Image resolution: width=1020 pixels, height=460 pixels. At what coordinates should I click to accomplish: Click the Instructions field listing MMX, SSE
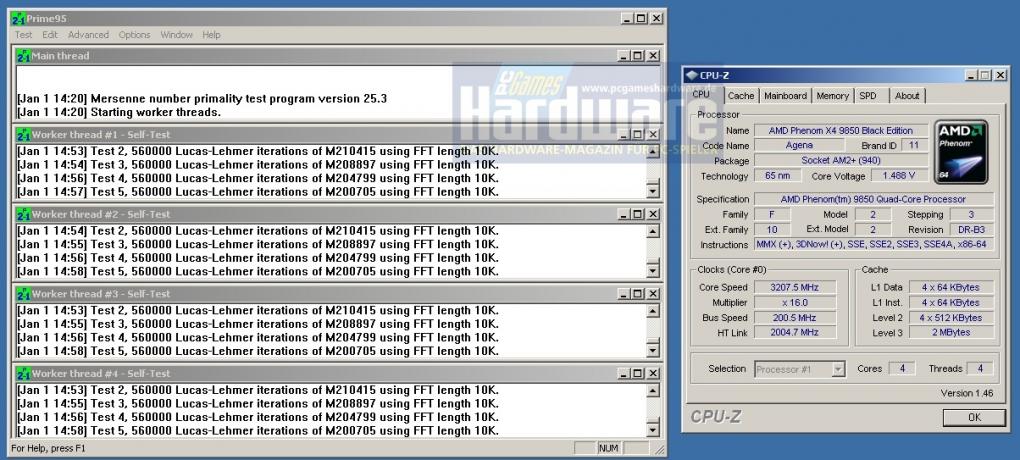pos(874,245)
